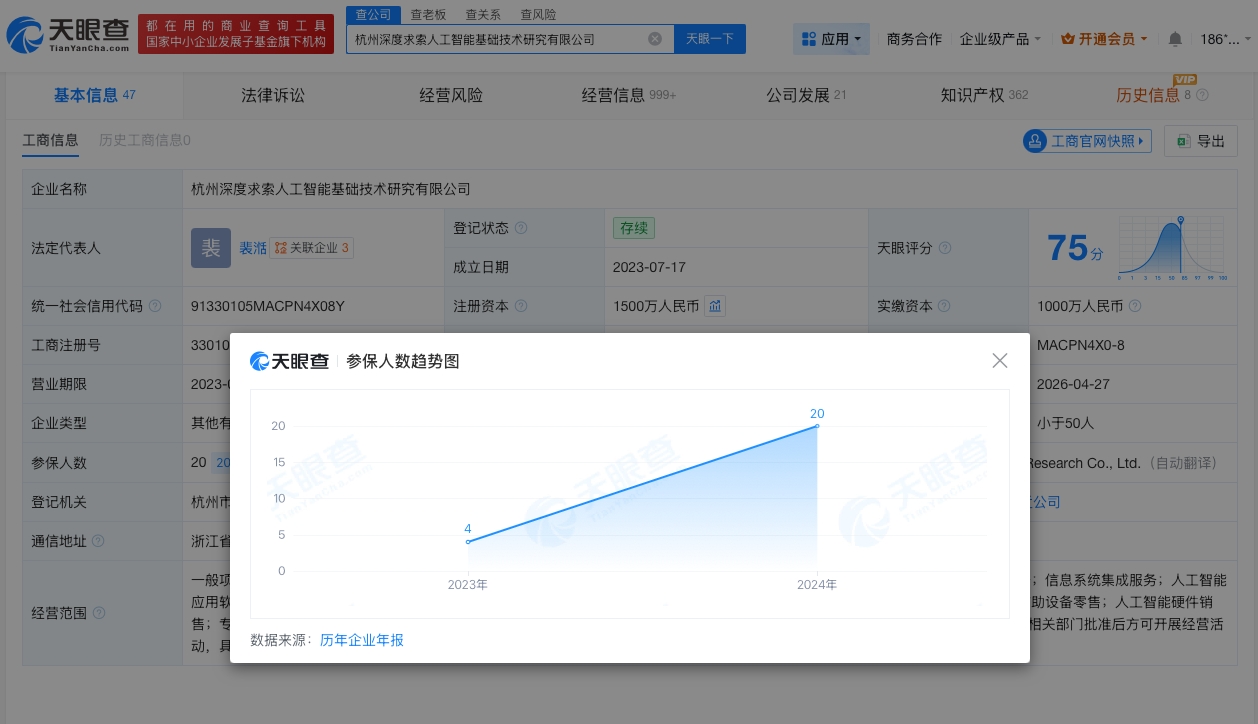Expand 工商官网快照 button arrow
The height and width of the screenshot is (724, 1258).
[1142, 141]
